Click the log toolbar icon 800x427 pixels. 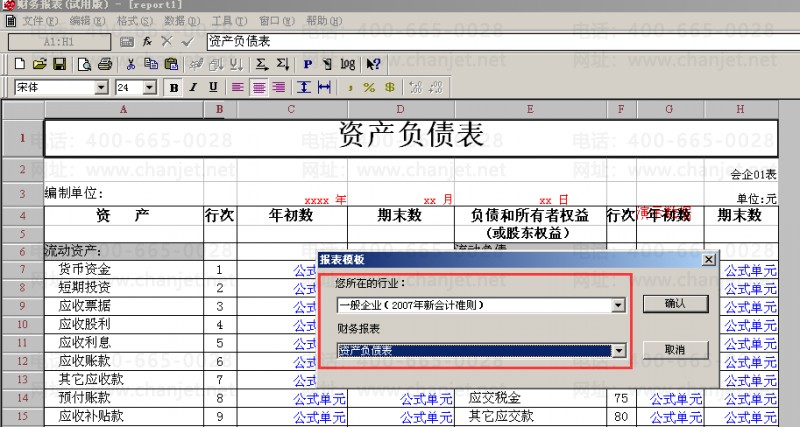pos(348,64)
